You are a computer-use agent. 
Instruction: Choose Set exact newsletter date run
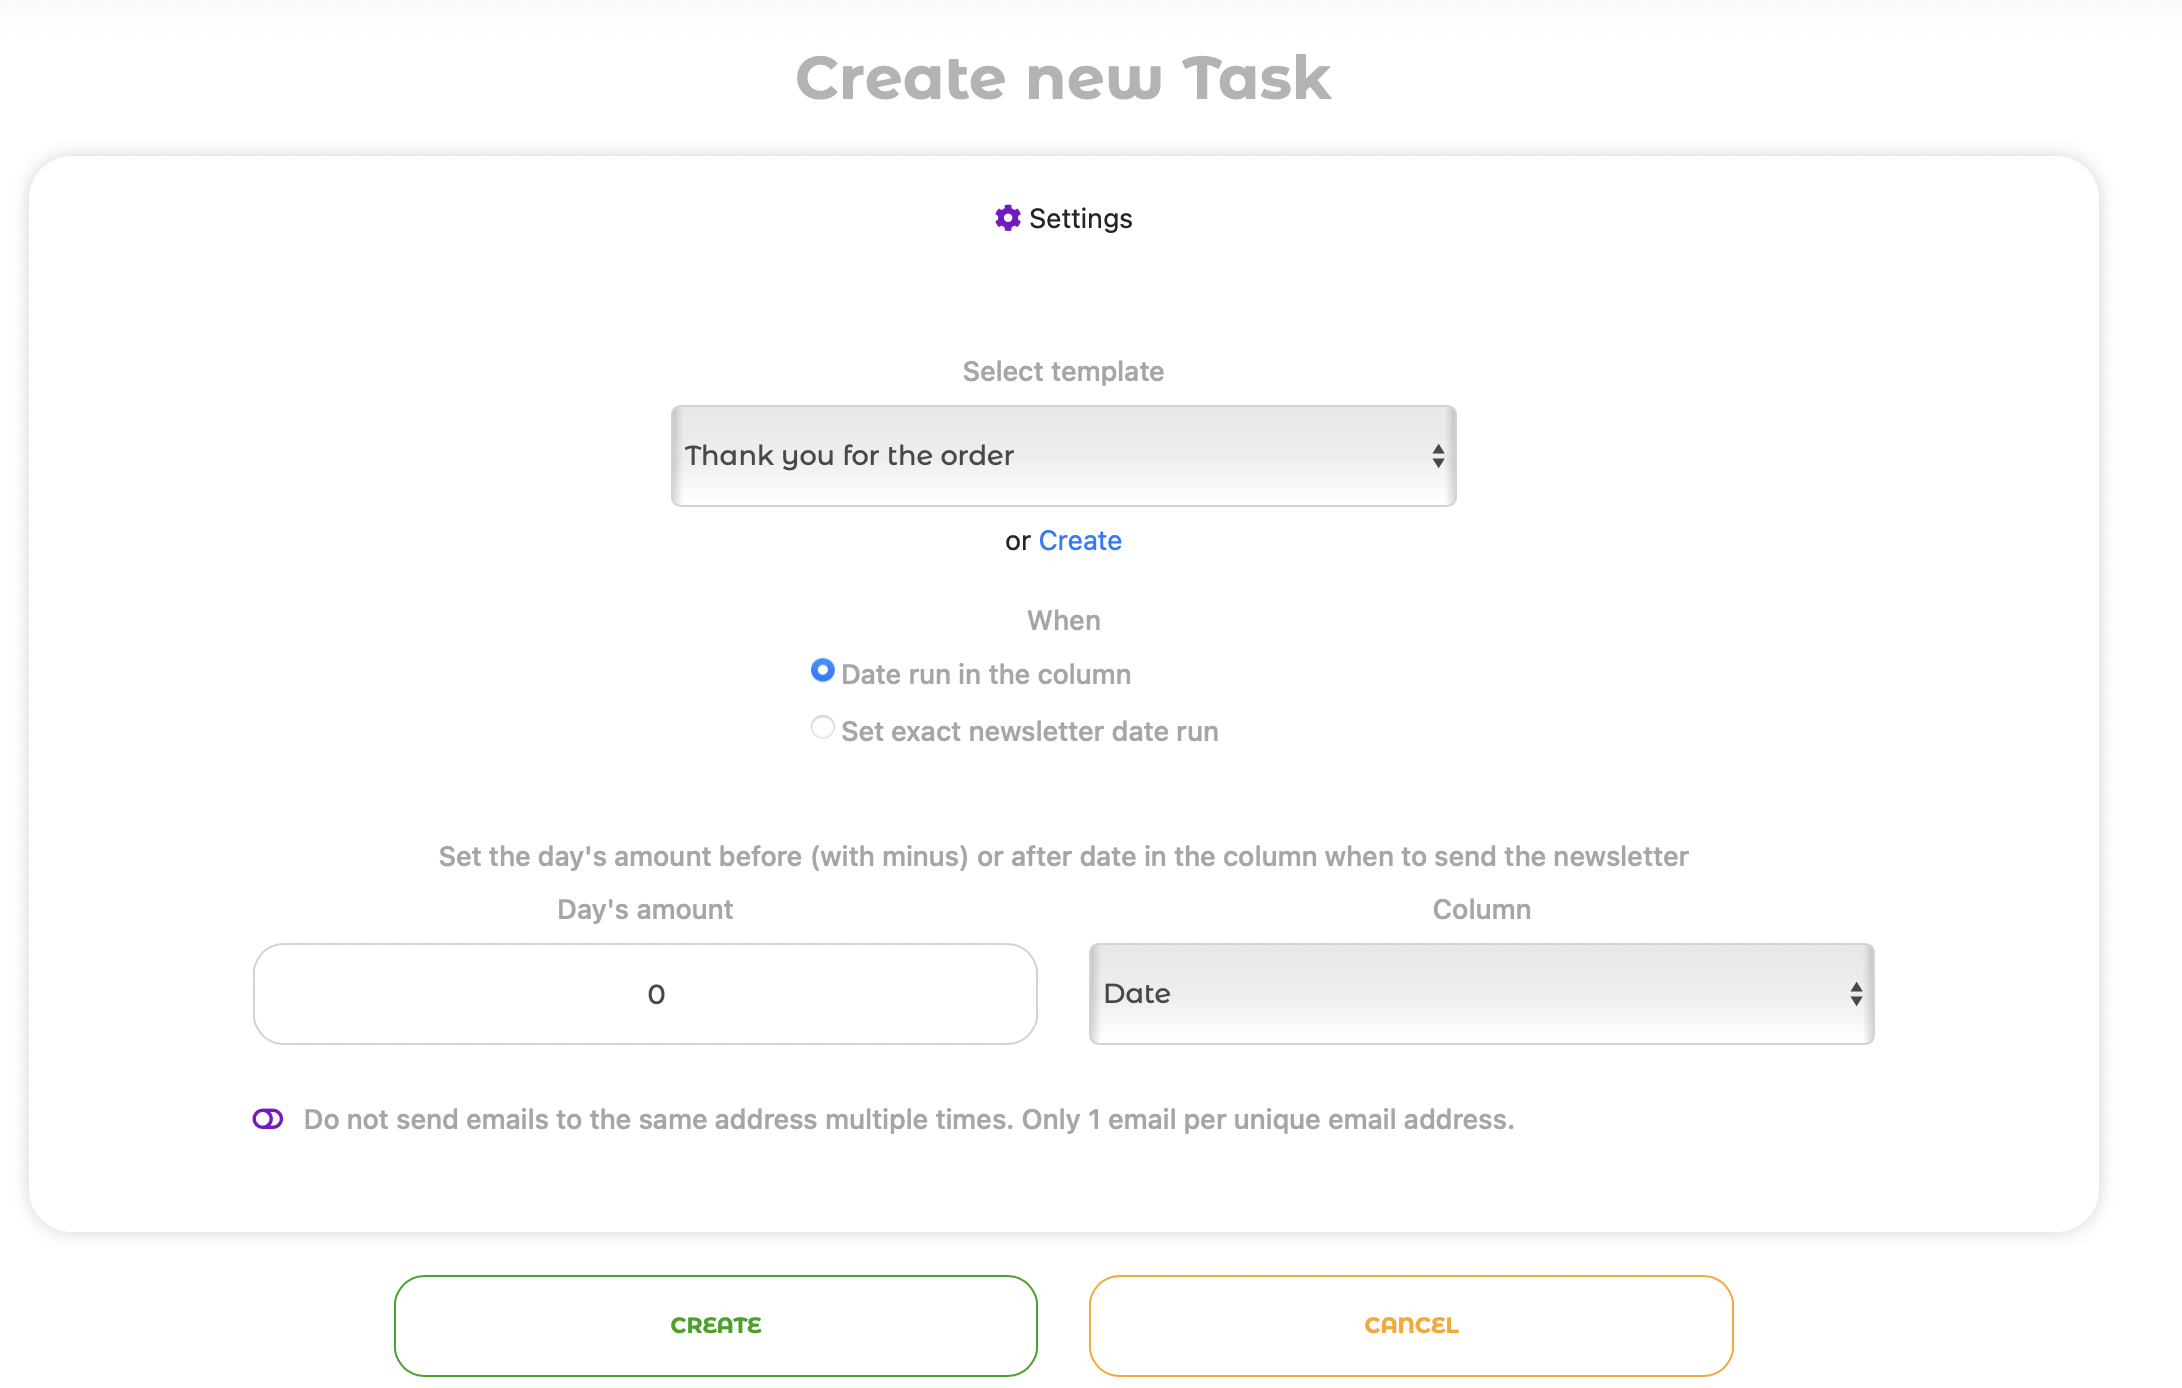[x=822, y=727]
